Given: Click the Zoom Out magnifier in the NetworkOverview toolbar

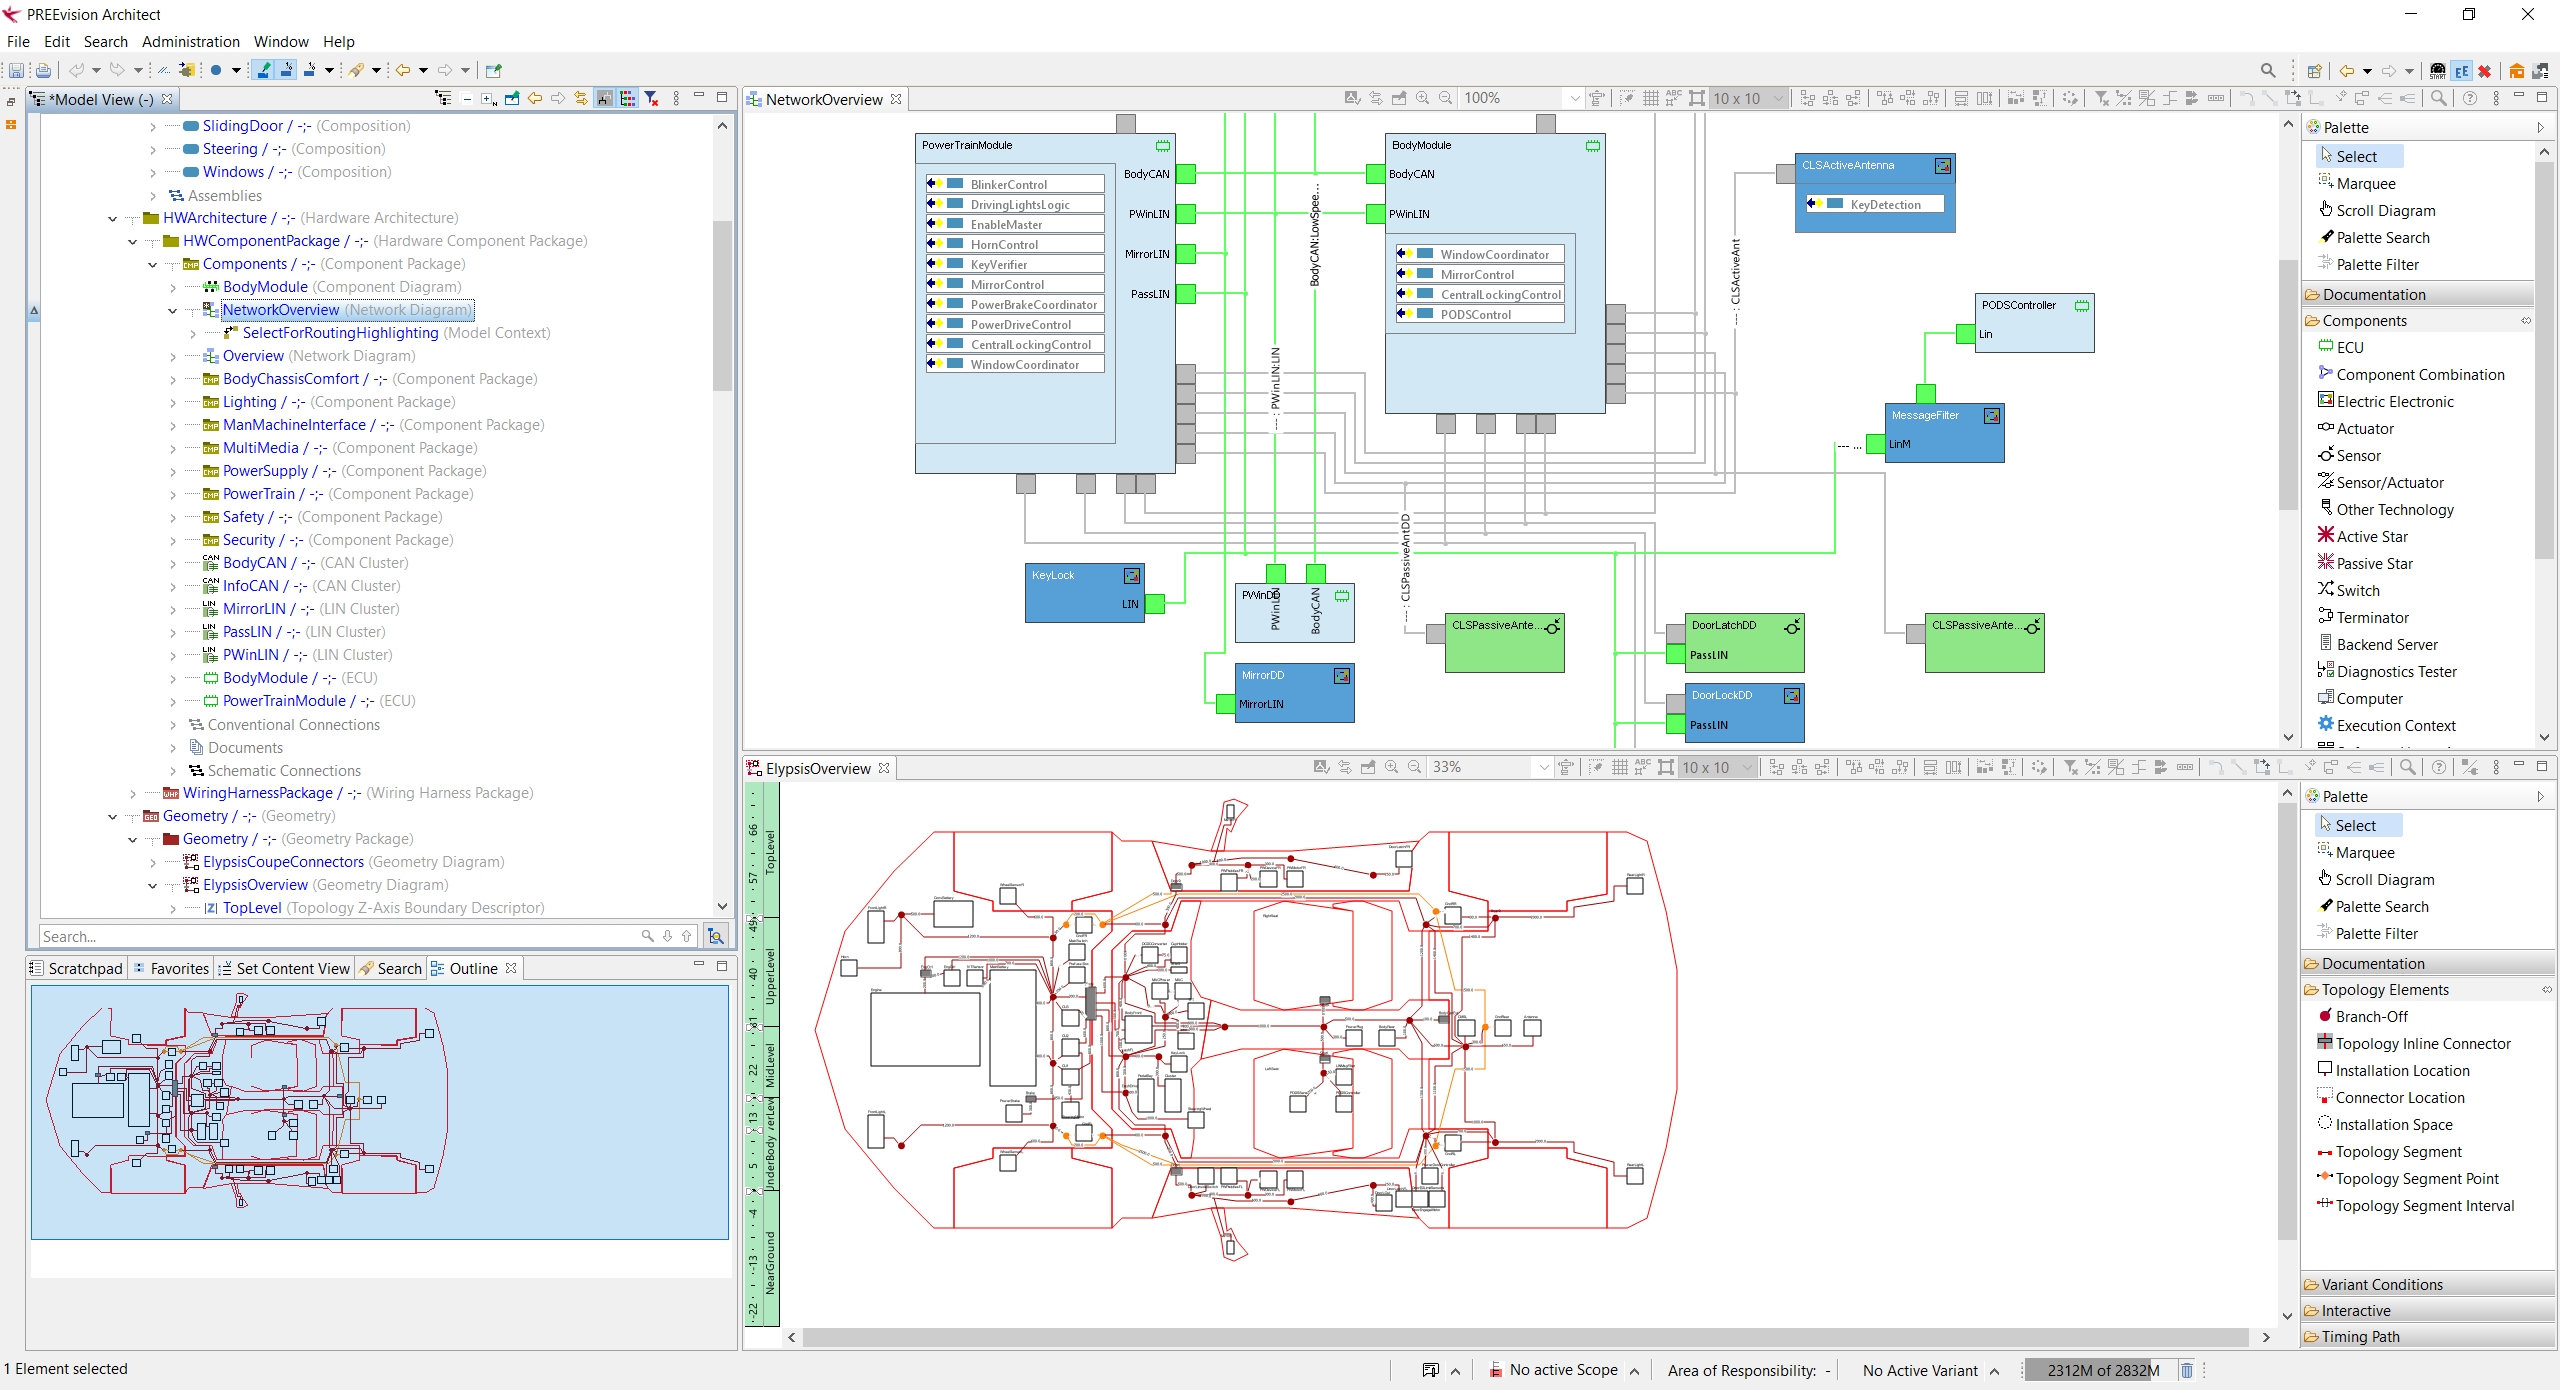Looking at the screenshot, I should coord(1445,98).
